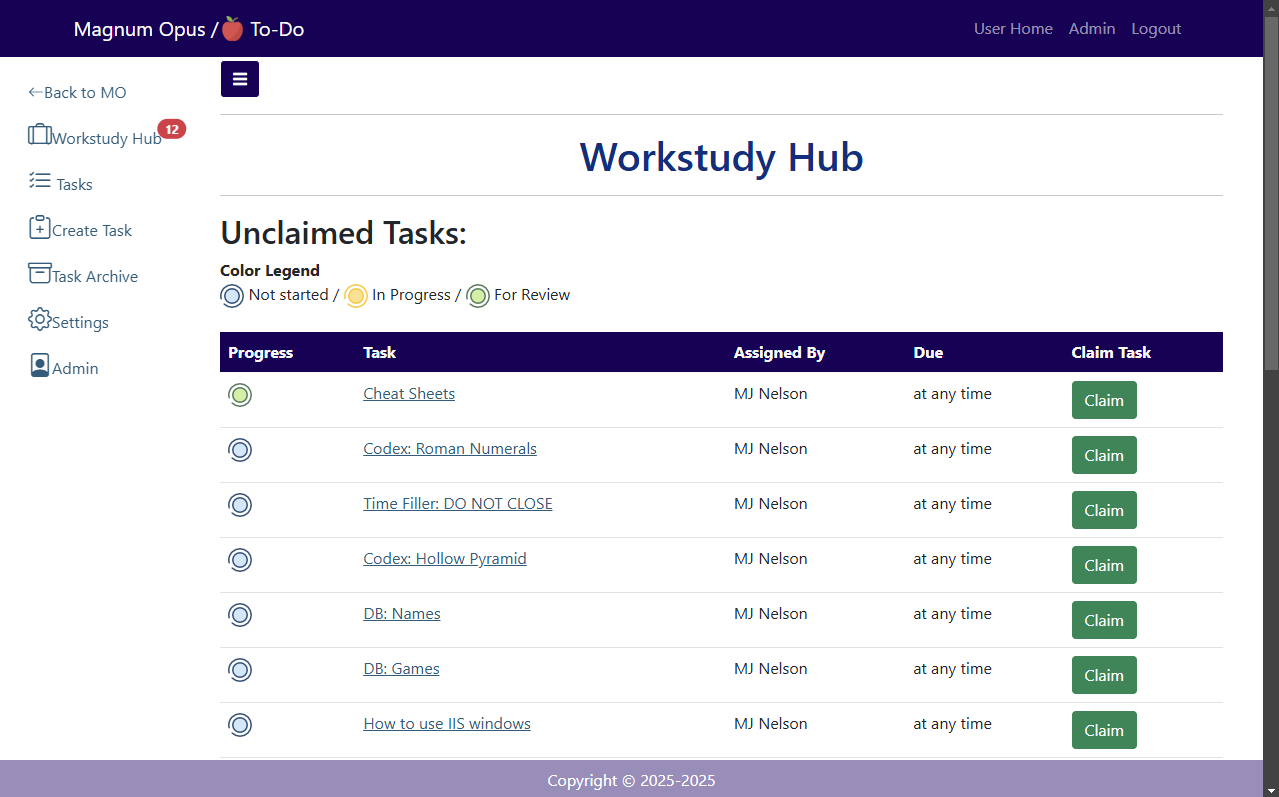Click the Codex: Roman Numerals progress circle
The height and width of the screenshot is (797, 1279).
pos(240,450)
